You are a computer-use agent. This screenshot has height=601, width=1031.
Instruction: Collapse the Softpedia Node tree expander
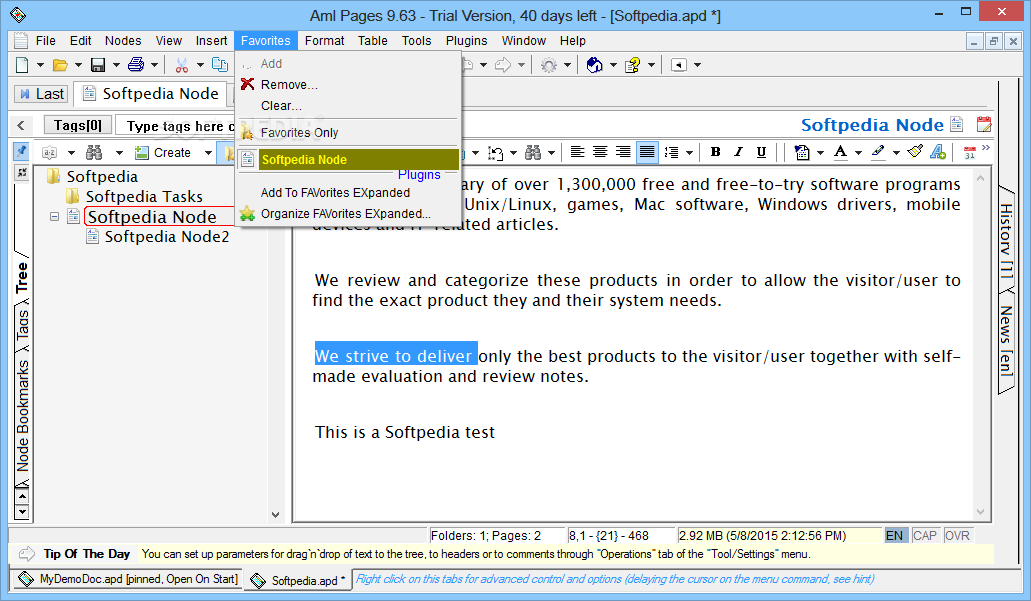click(x=55, y=216)
